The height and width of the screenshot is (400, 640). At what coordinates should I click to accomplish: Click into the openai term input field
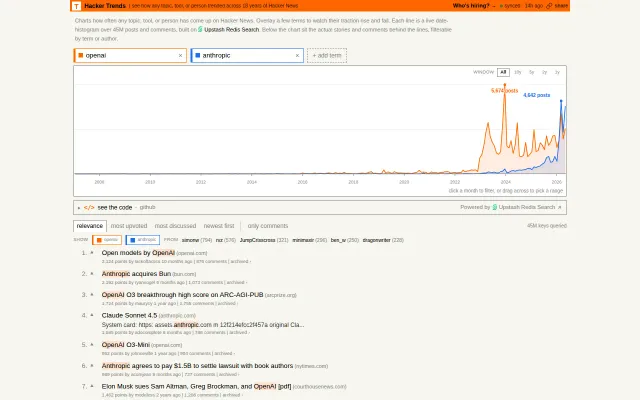pos(131,56)
